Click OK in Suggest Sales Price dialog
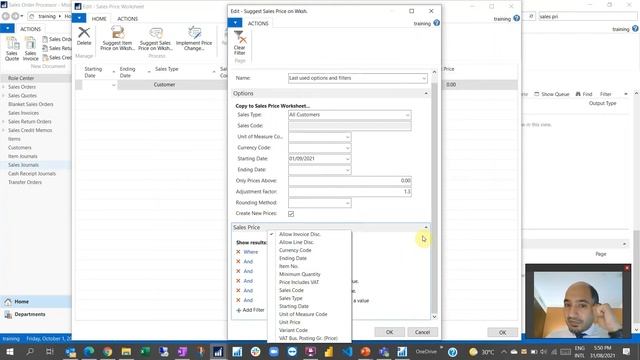Screen dimensions: 640x360 coord(390,332)
